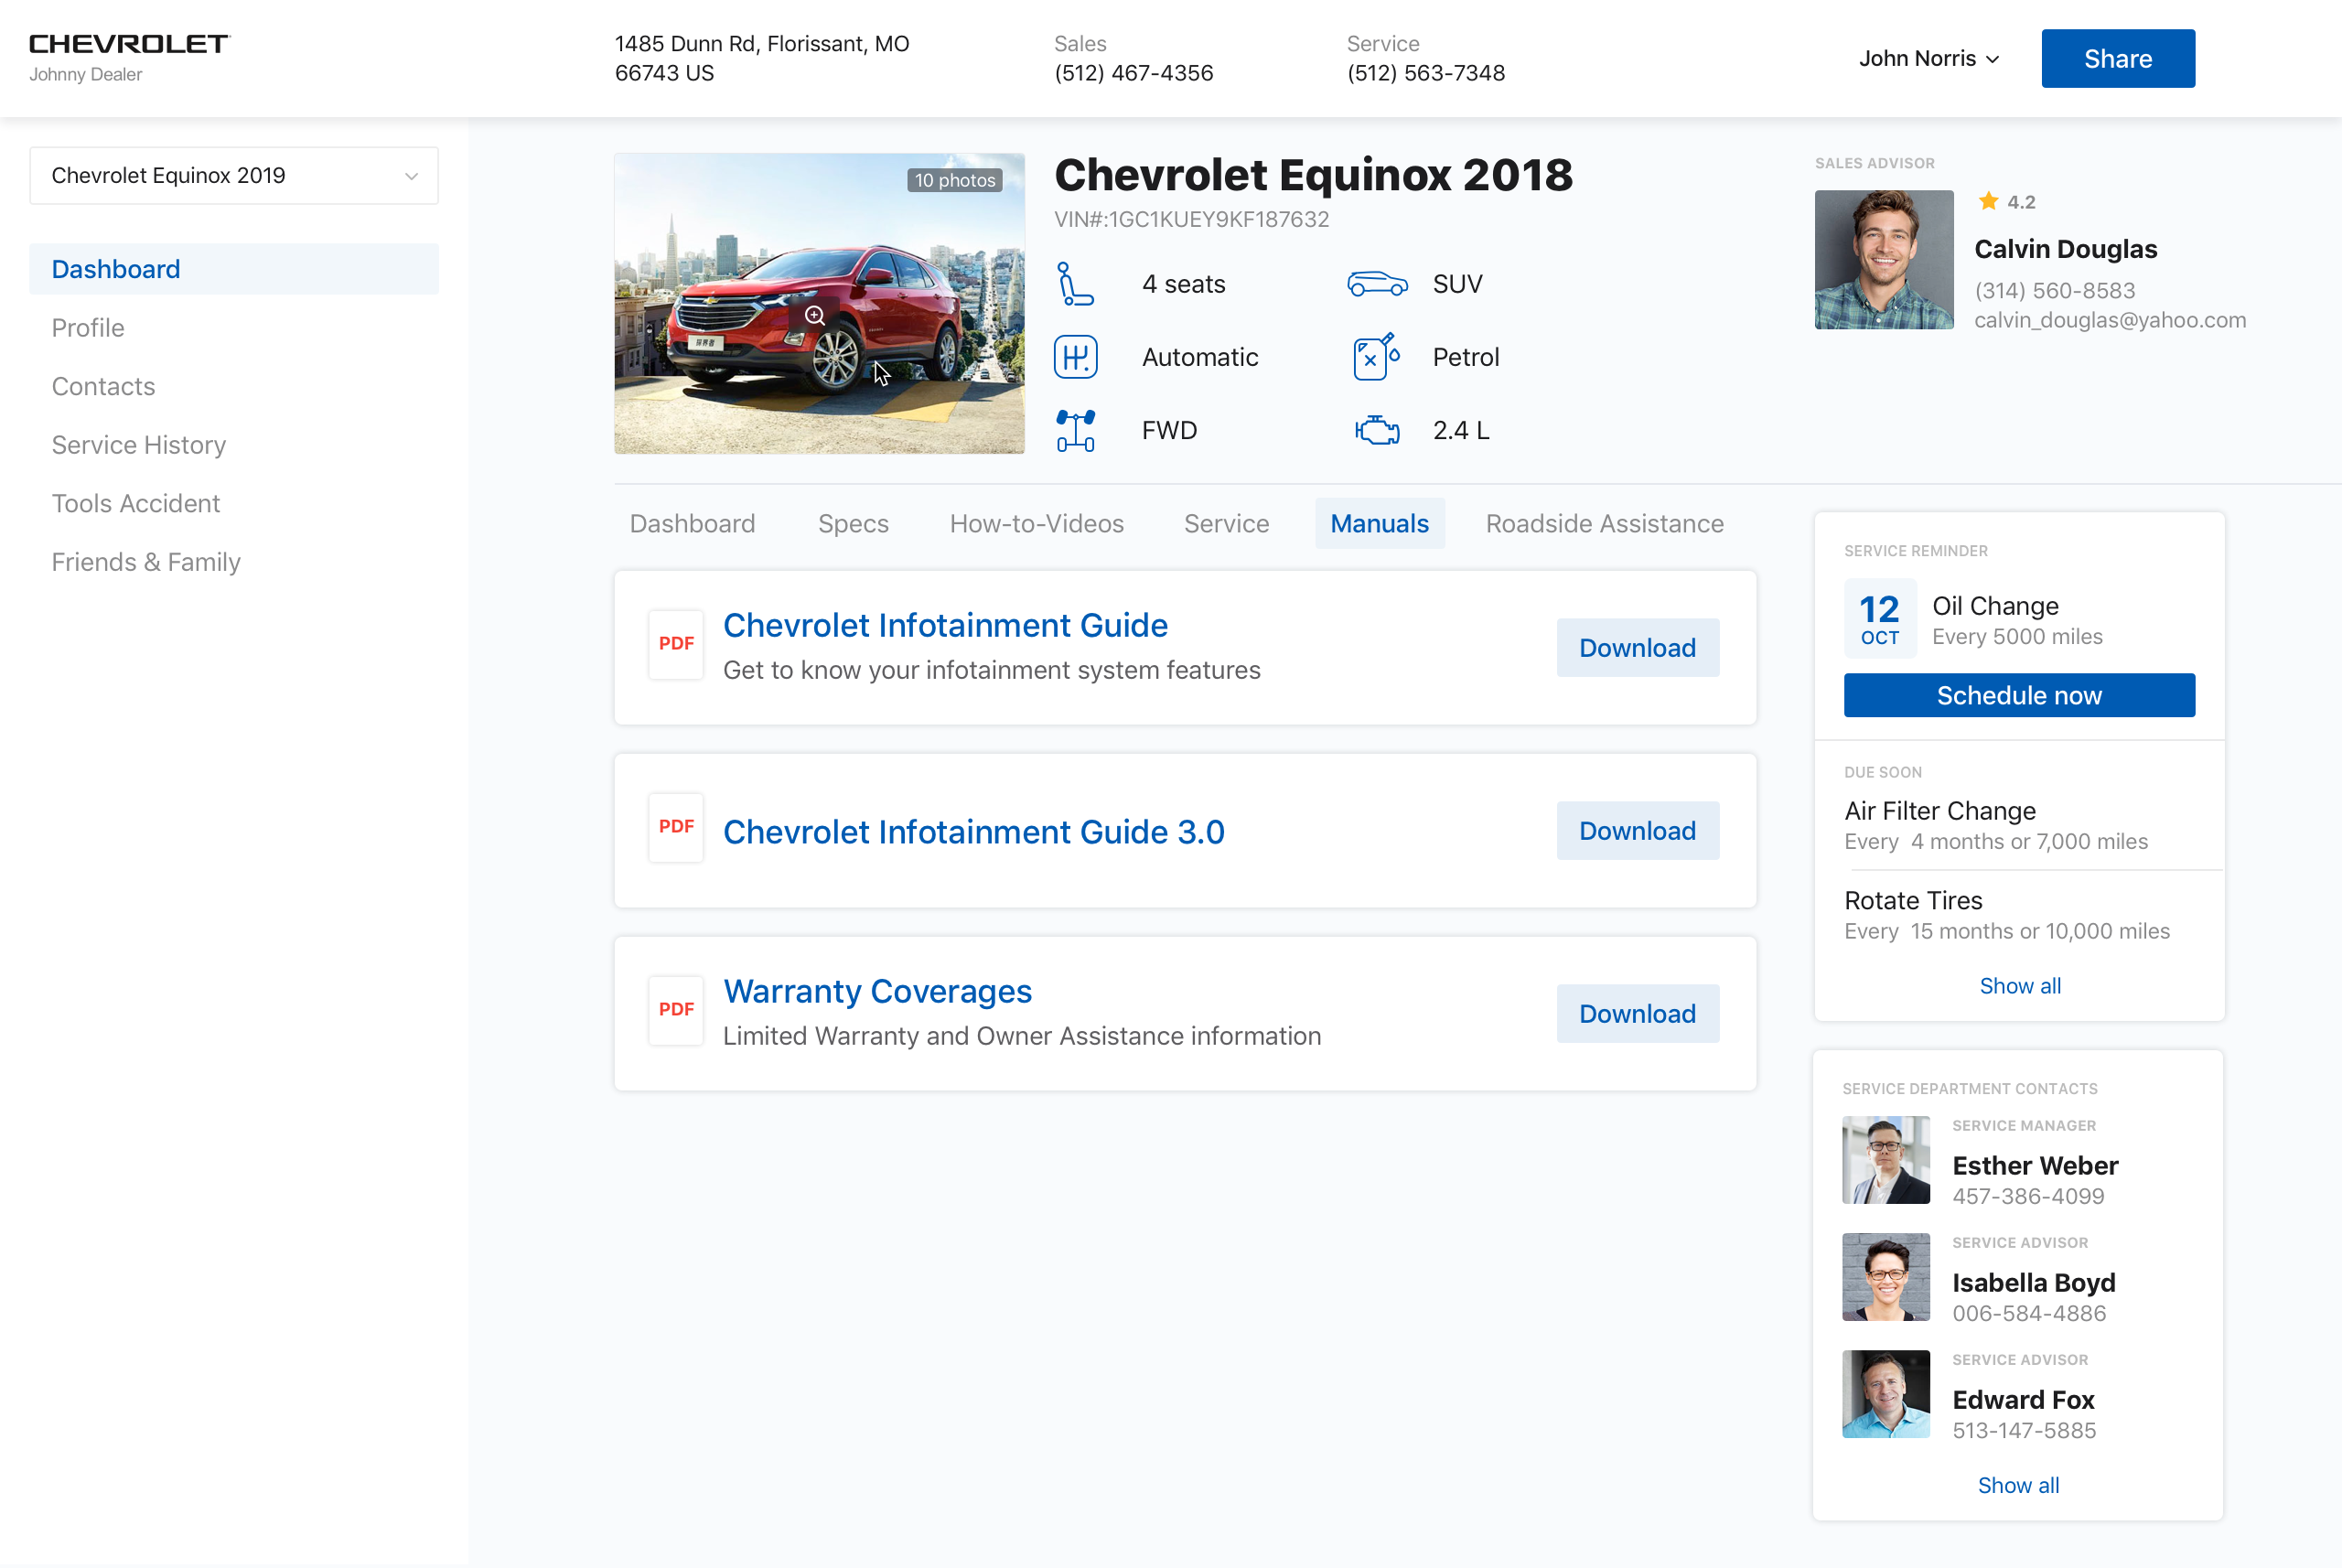Download the Chevrolet Infotainment Guide

pyautogui.click(x=1637, y=648)
